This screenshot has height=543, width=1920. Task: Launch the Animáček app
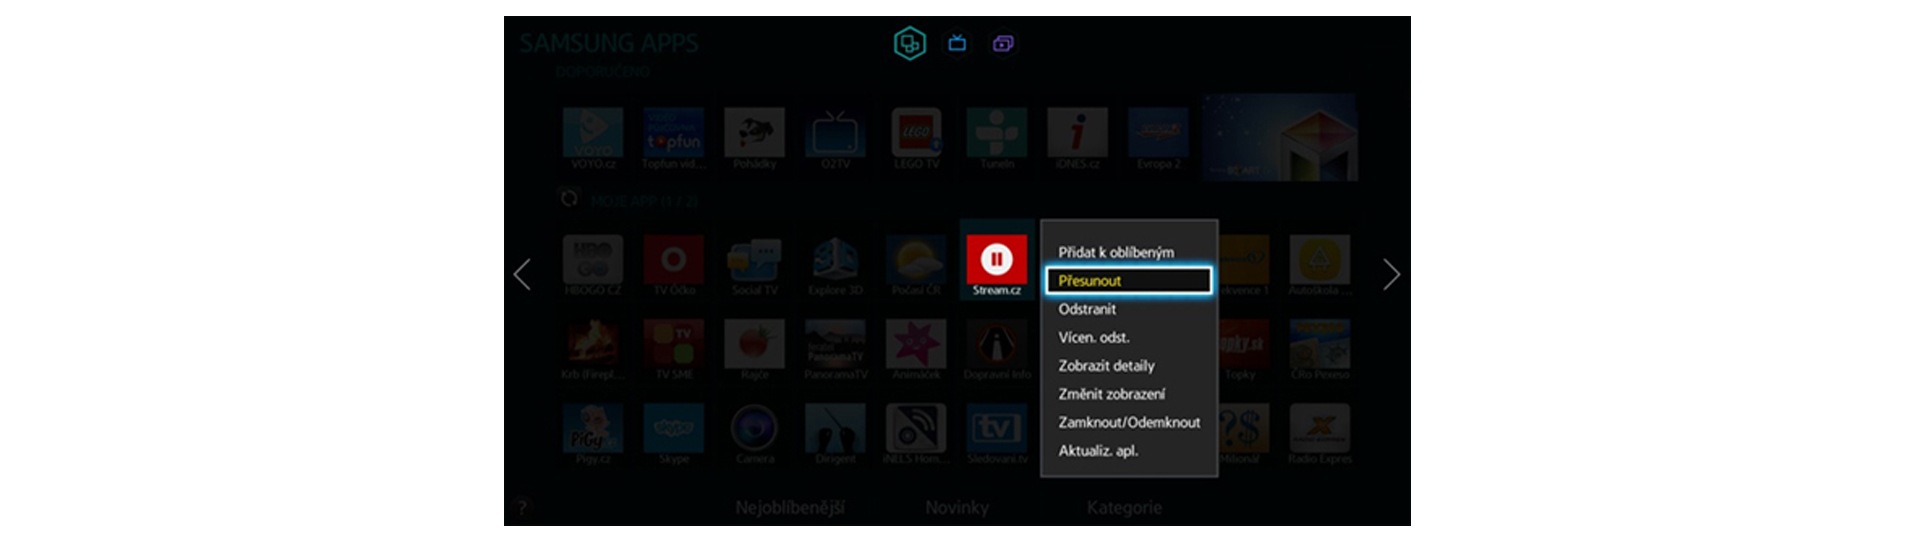[916, 350]
